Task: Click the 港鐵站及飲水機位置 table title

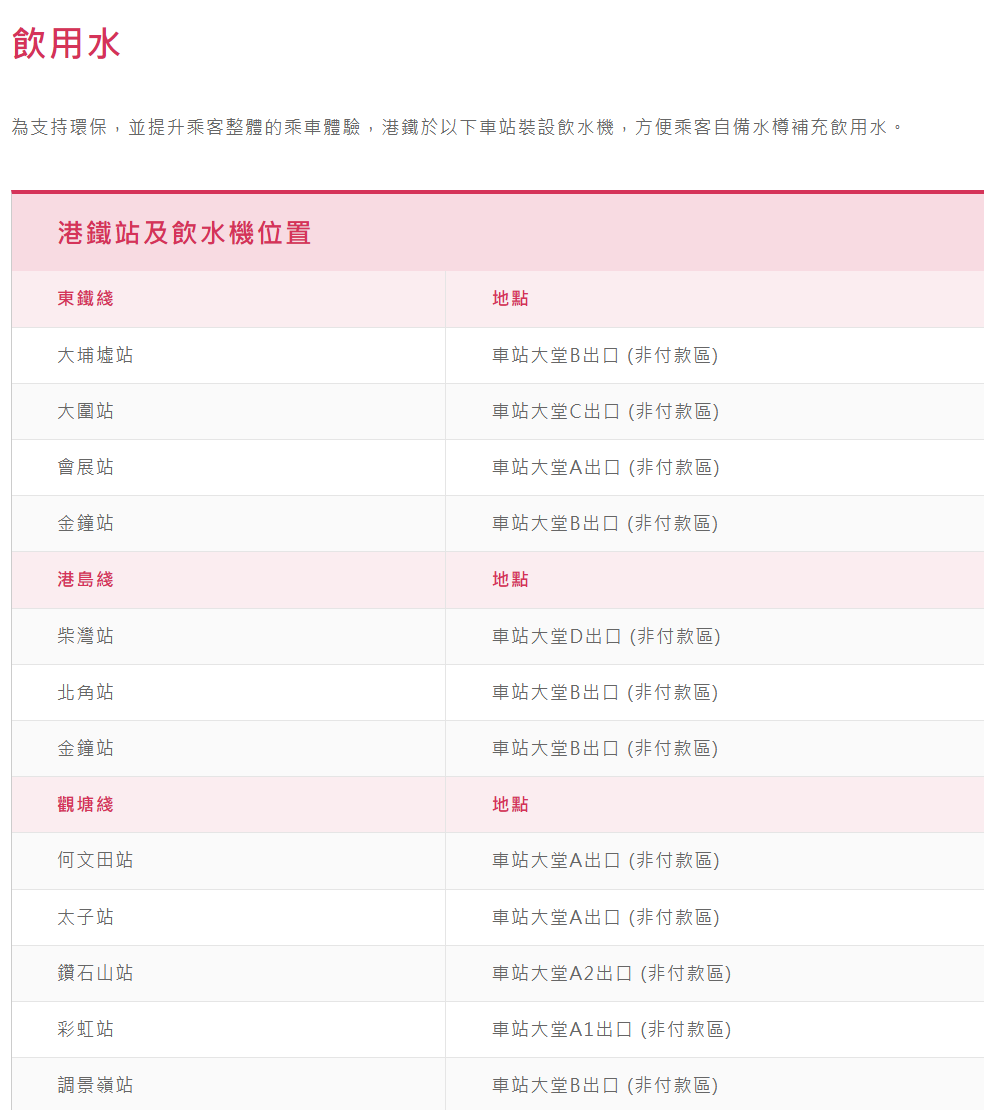Action: [x=185, y=233]
